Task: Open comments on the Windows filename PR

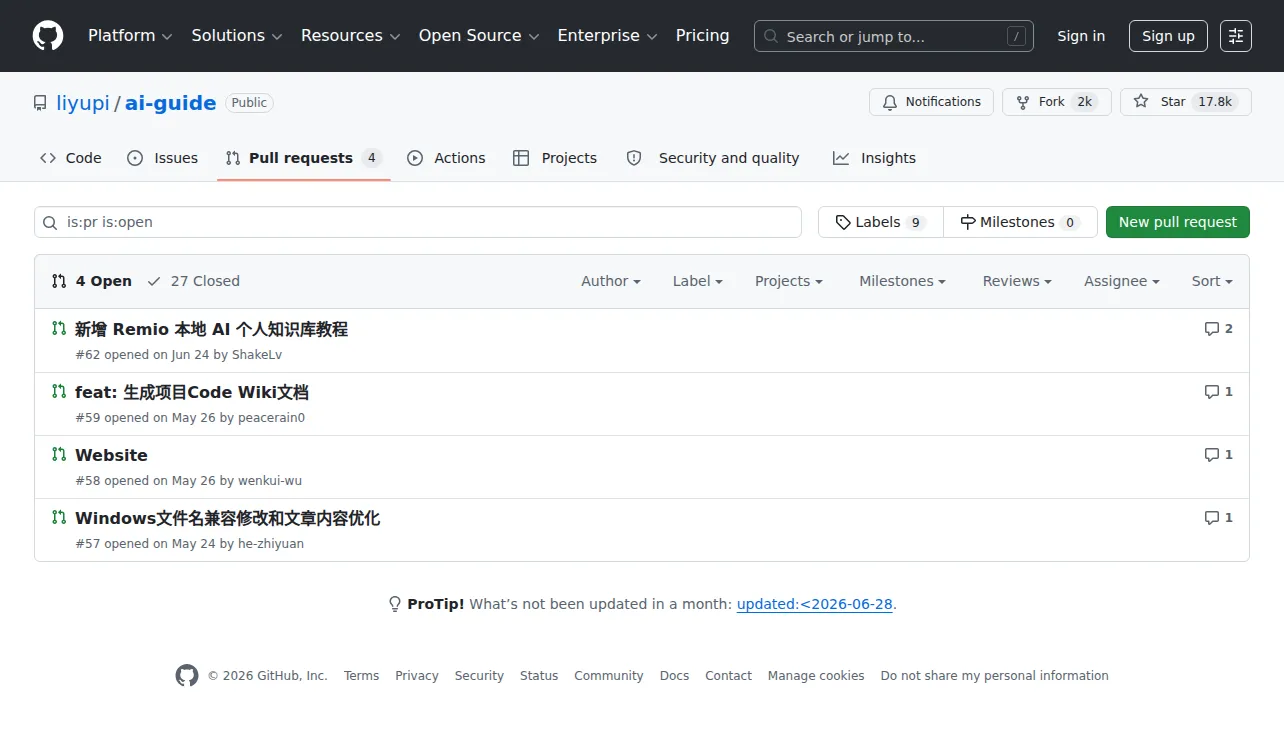Action: tap(1218, 518)
